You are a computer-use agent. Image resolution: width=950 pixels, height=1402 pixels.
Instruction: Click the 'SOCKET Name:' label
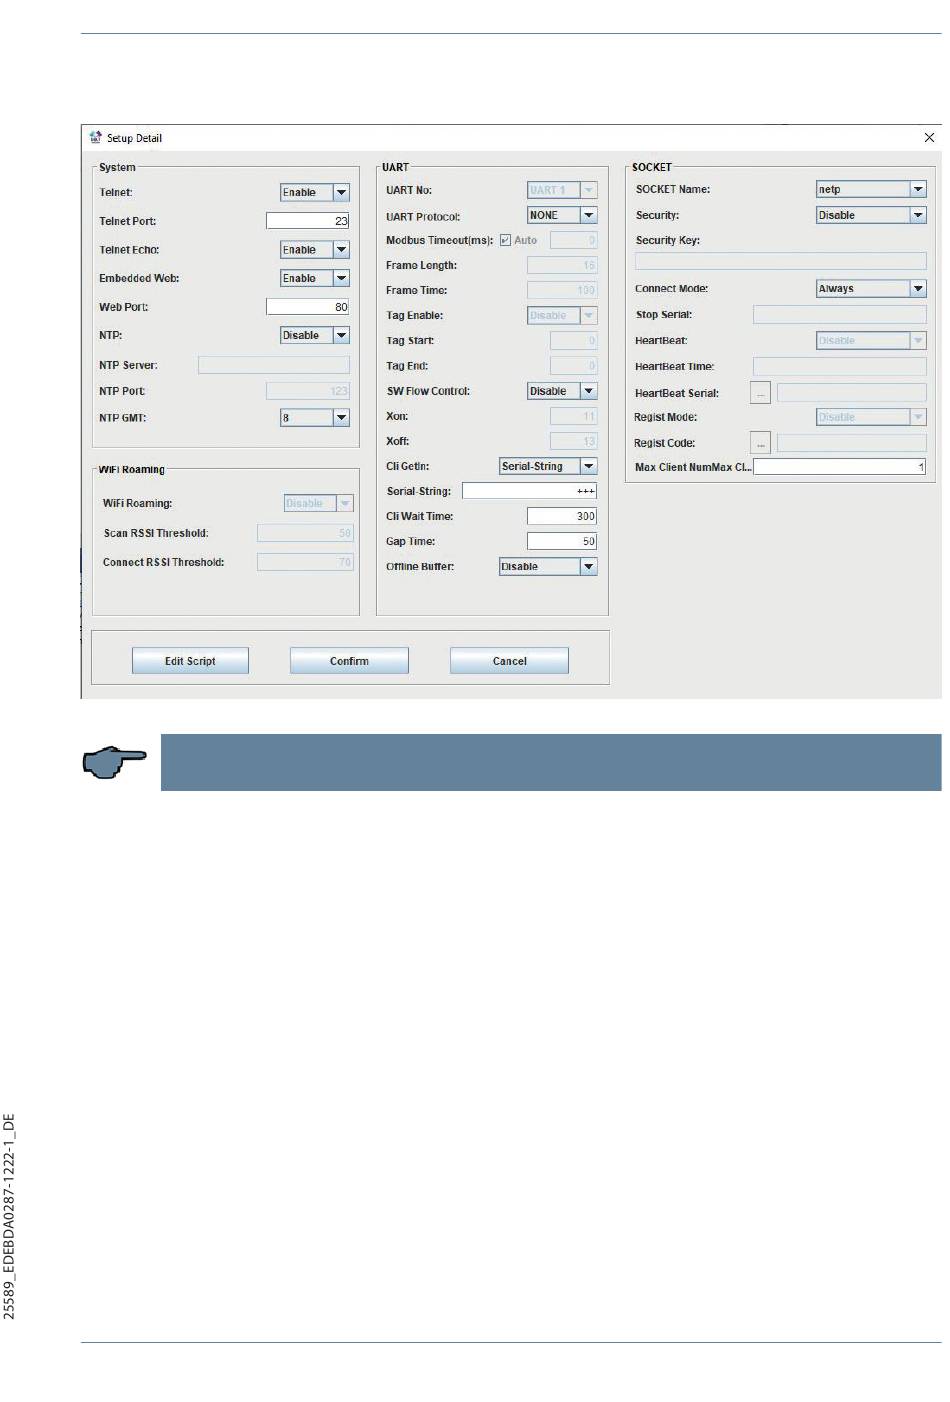point(673,189)
